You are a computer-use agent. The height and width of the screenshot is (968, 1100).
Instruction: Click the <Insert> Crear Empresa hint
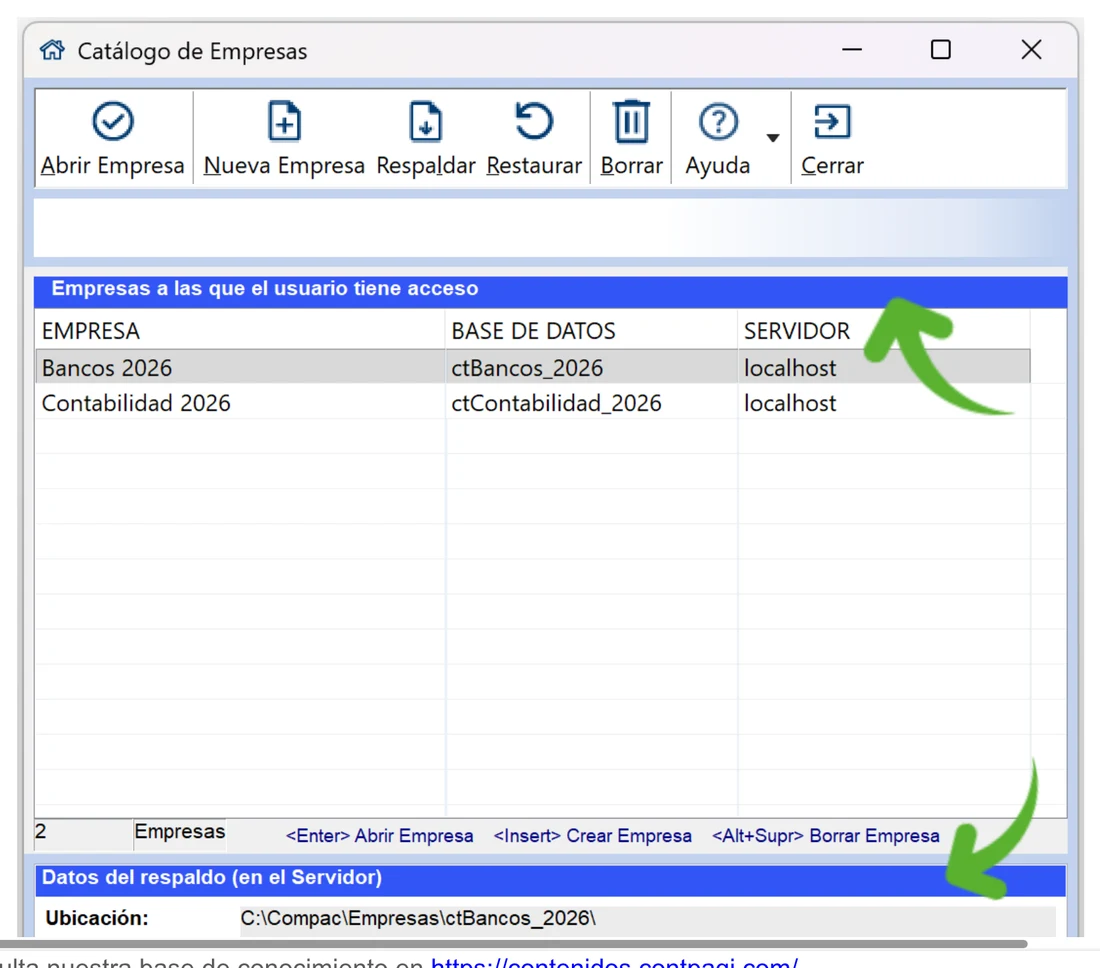coord(592,835)
